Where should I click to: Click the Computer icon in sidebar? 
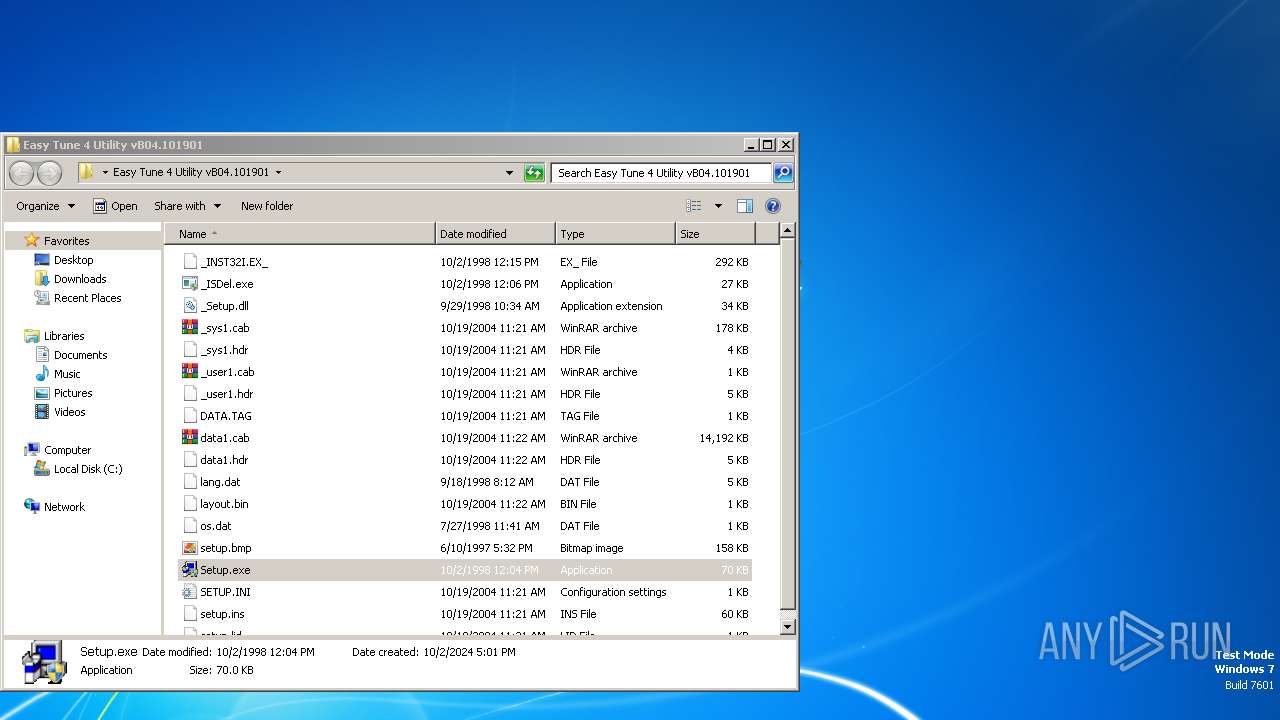click(32, 450)
